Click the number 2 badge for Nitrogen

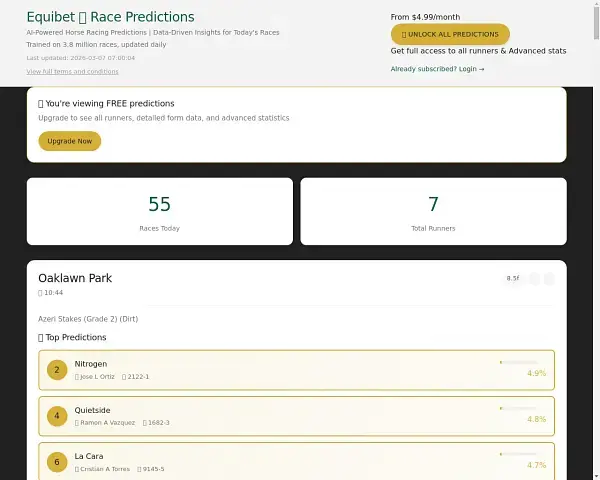tap(57, 370)
